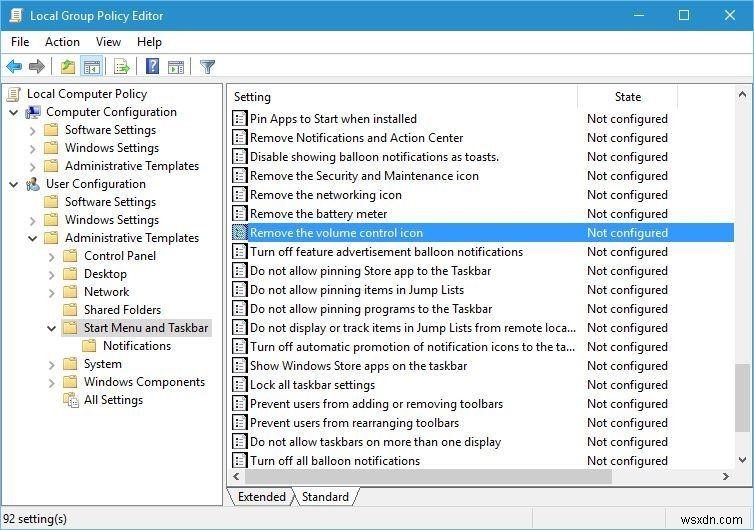Image resolution: width=754 pixels, height=530 pixels.
Task: Click policy icon for Remove the battery meter
Action: click(x=239, y=214)
